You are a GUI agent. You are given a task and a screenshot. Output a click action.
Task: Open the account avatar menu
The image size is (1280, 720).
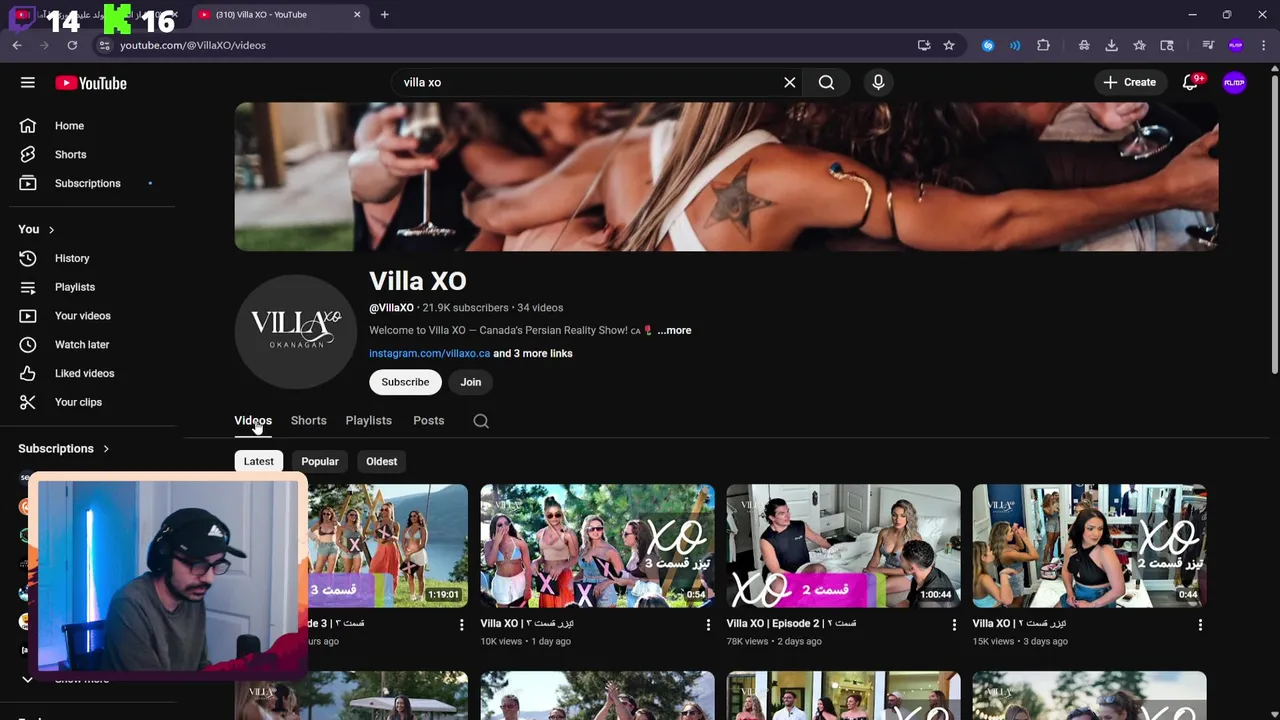click(x=1234, y=83)
